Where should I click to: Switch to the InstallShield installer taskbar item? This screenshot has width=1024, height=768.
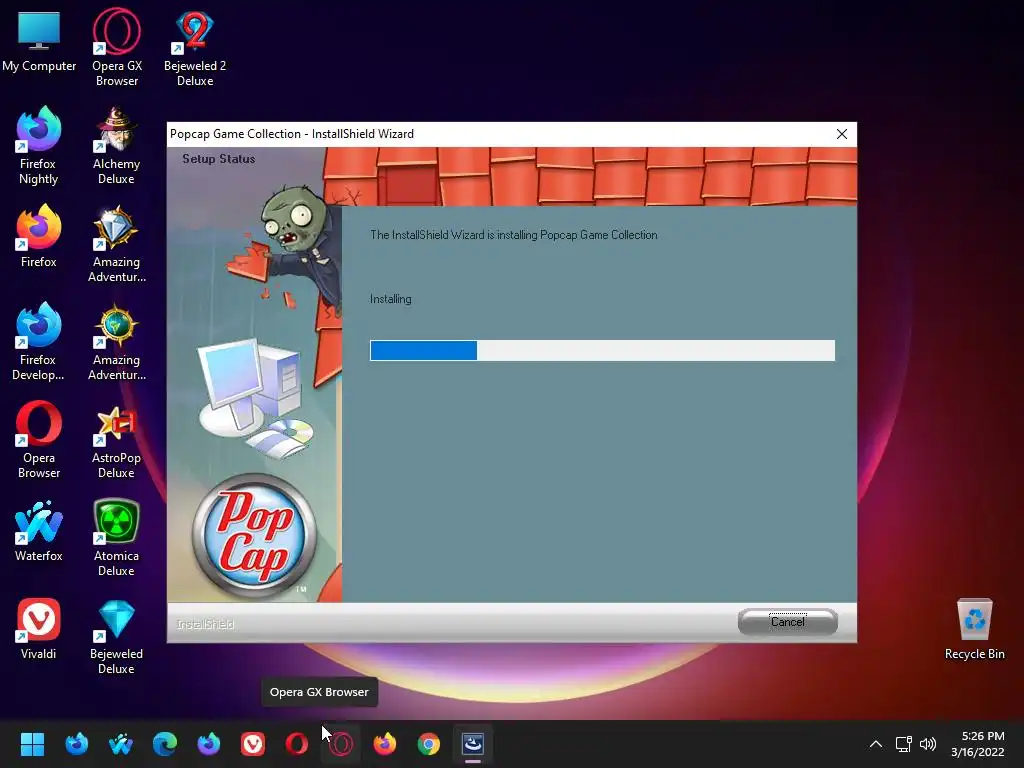(473, 744)
